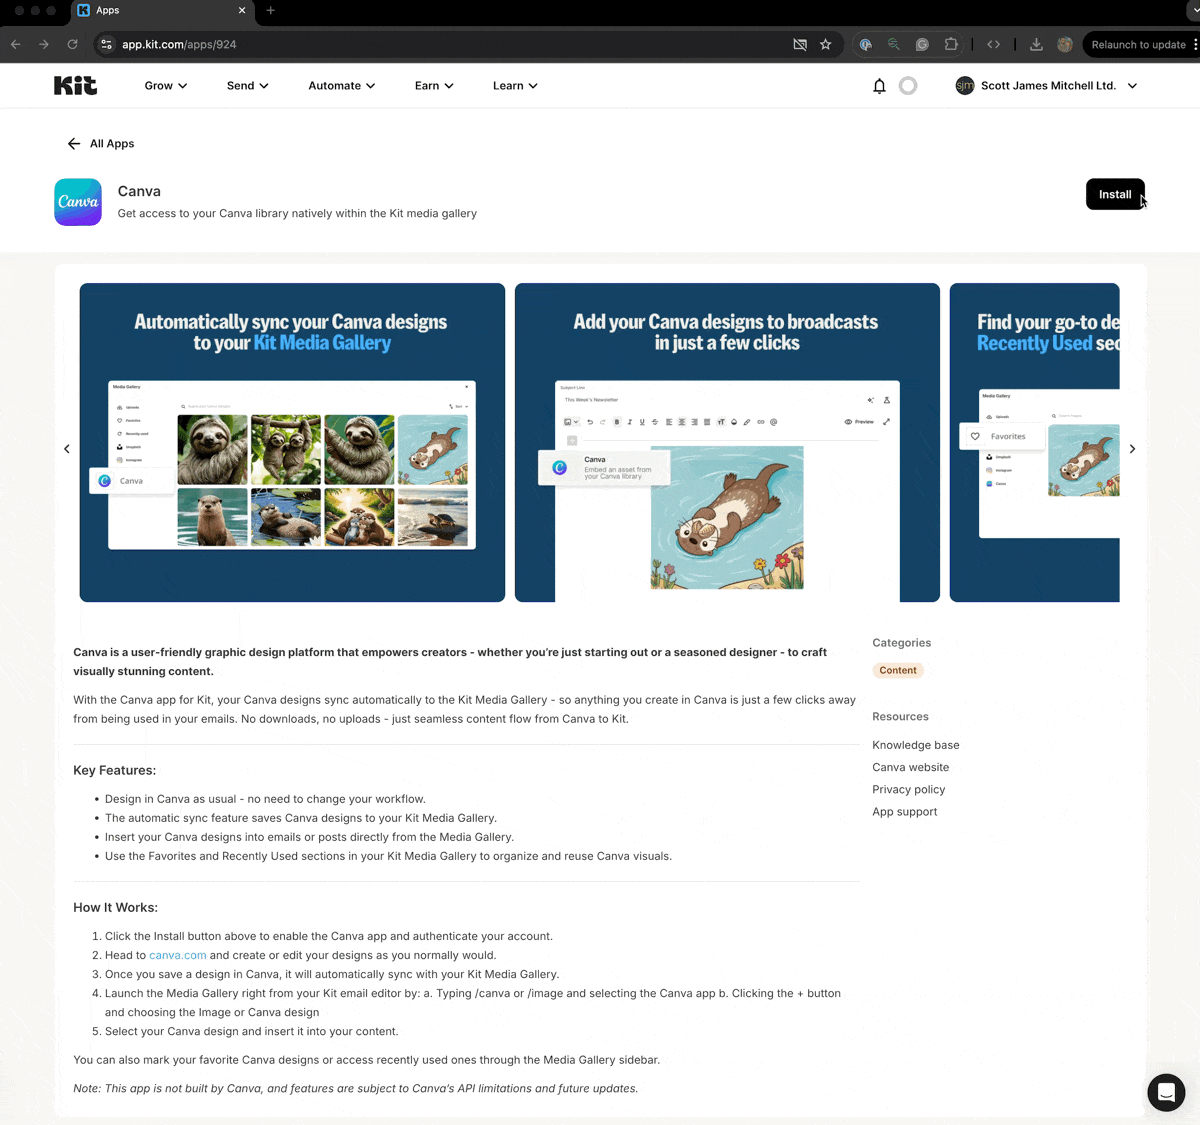
Task: Click the Canva app title
Action: click(139, 191)
